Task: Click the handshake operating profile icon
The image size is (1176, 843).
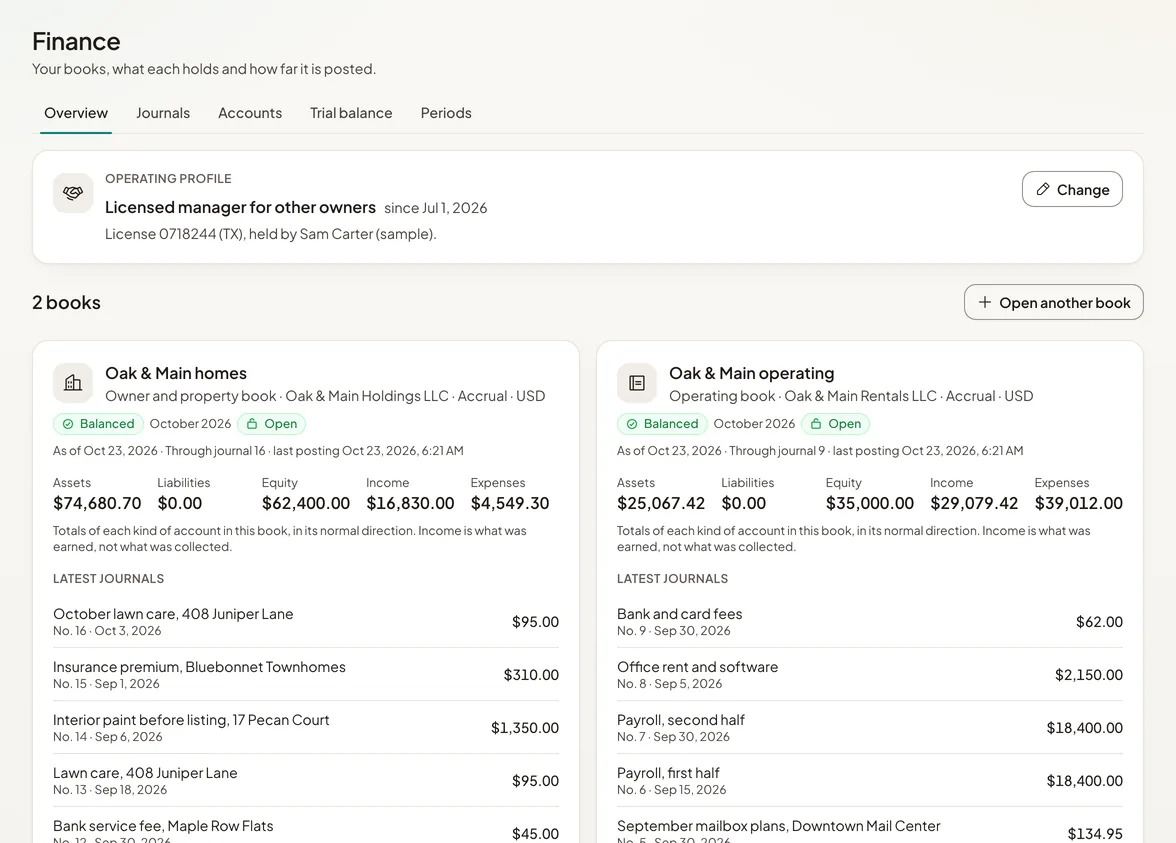Action: click(73, 193)
